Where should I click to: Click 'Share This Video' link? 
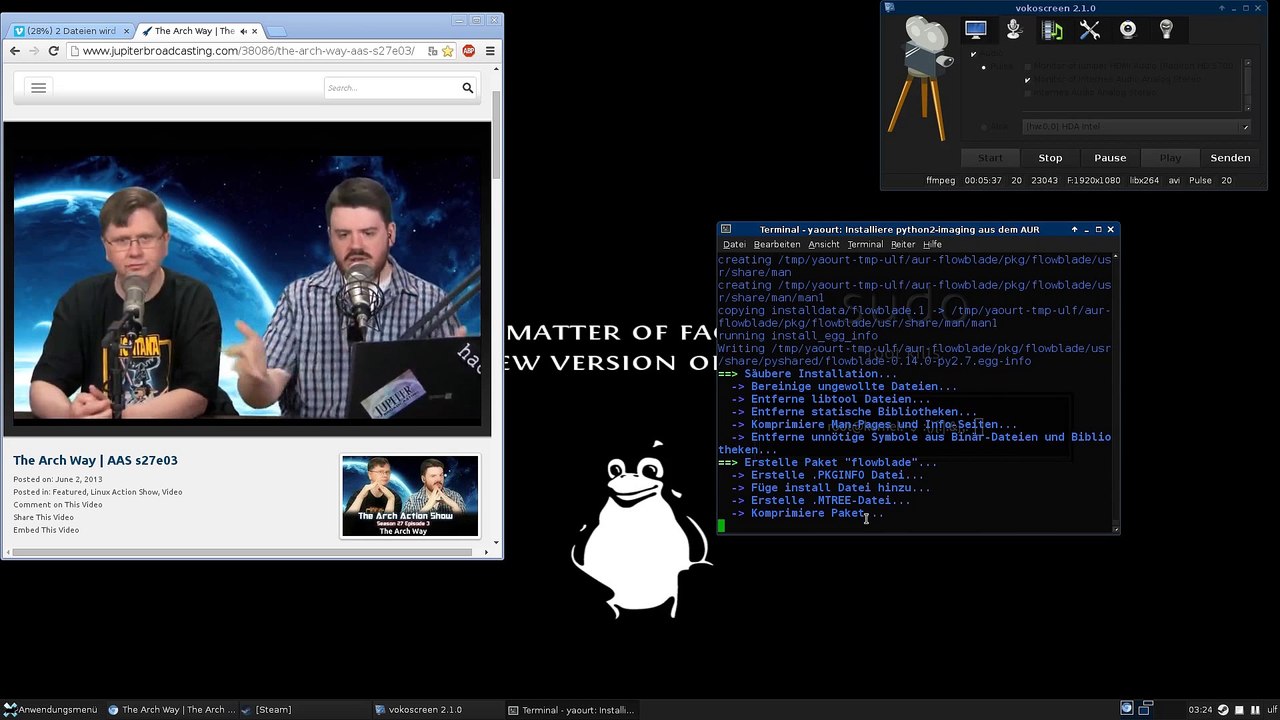click(x=43, y=517)
